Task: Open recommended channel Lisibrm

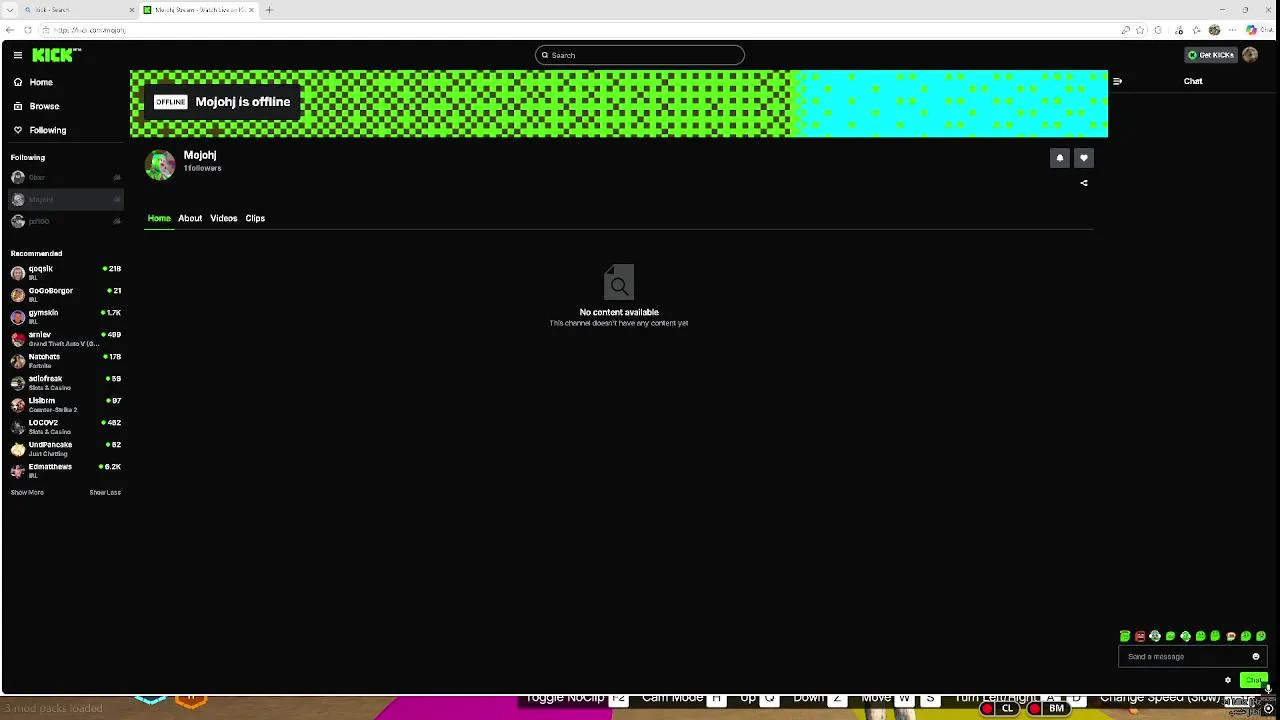Action: [x=66, y=404]
